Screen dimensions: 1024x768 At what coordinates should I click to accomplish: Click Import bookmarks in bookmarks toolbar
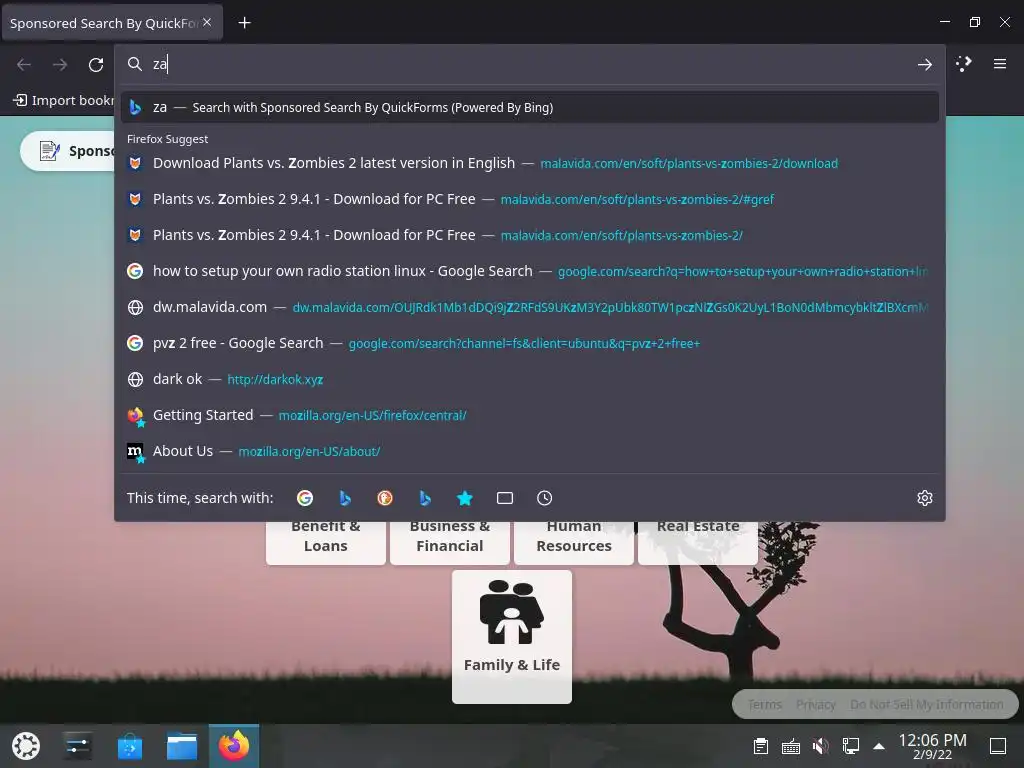click(x=63, y=101)
